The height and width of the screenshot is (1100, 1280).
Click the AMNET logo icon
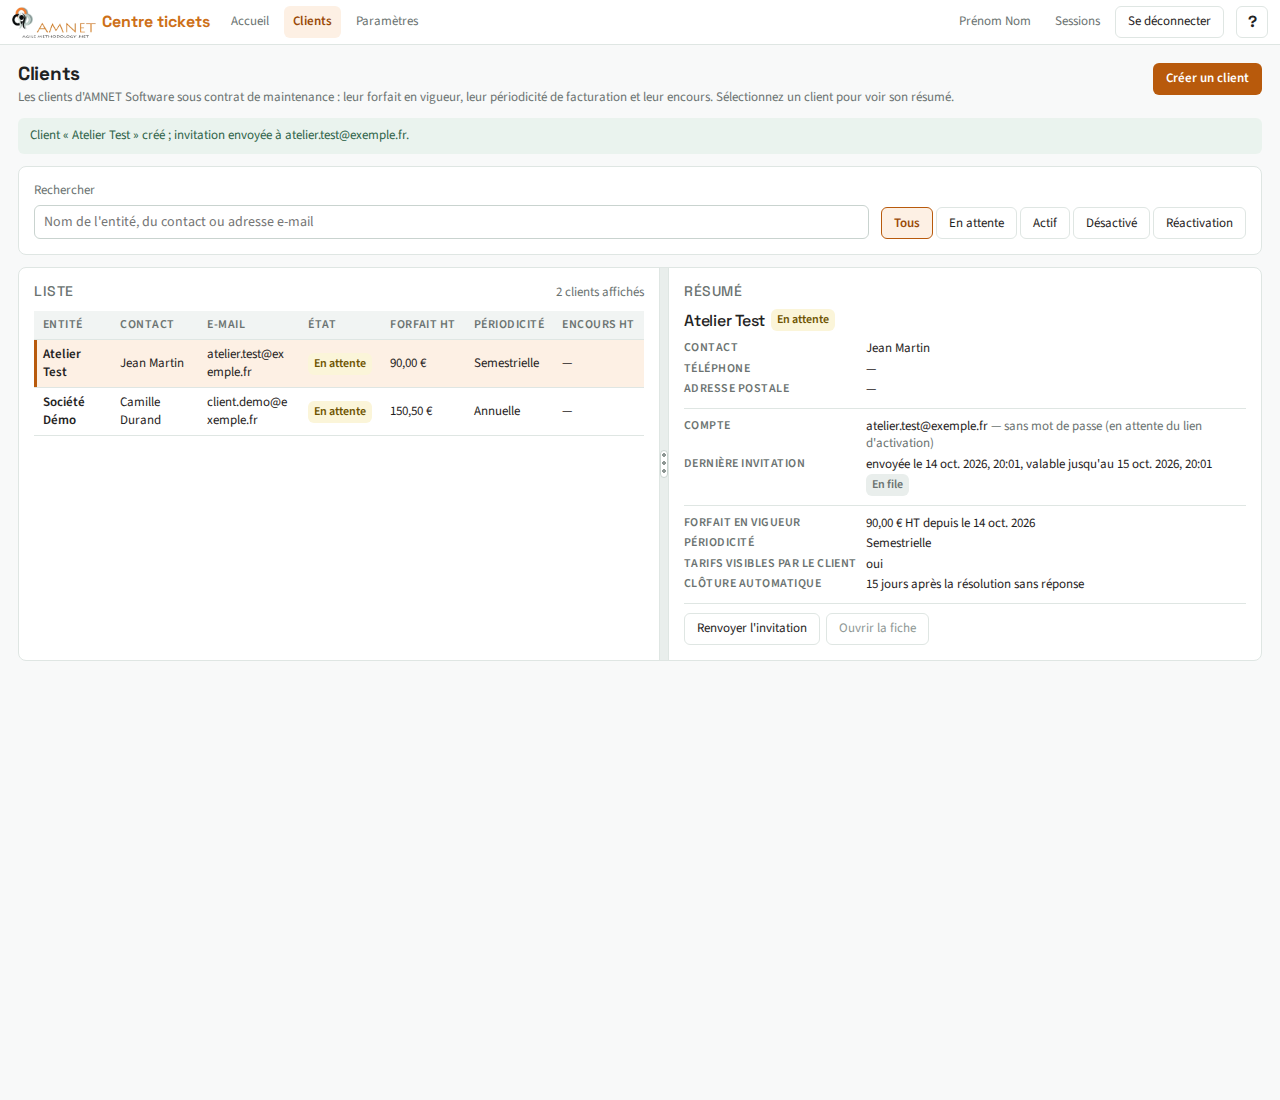pos(54,22)
